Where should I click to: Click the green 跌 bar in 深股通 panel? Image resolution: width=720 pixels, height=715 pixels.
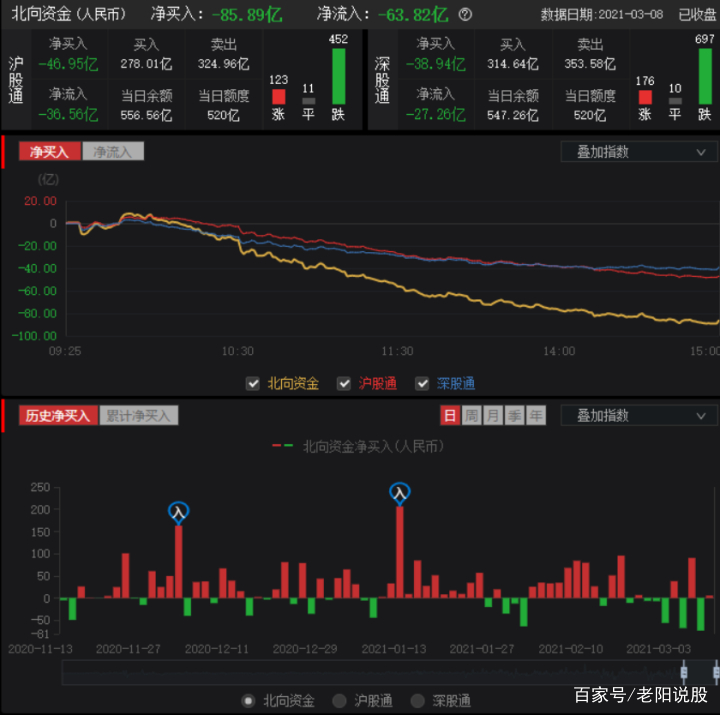point(705,75)
